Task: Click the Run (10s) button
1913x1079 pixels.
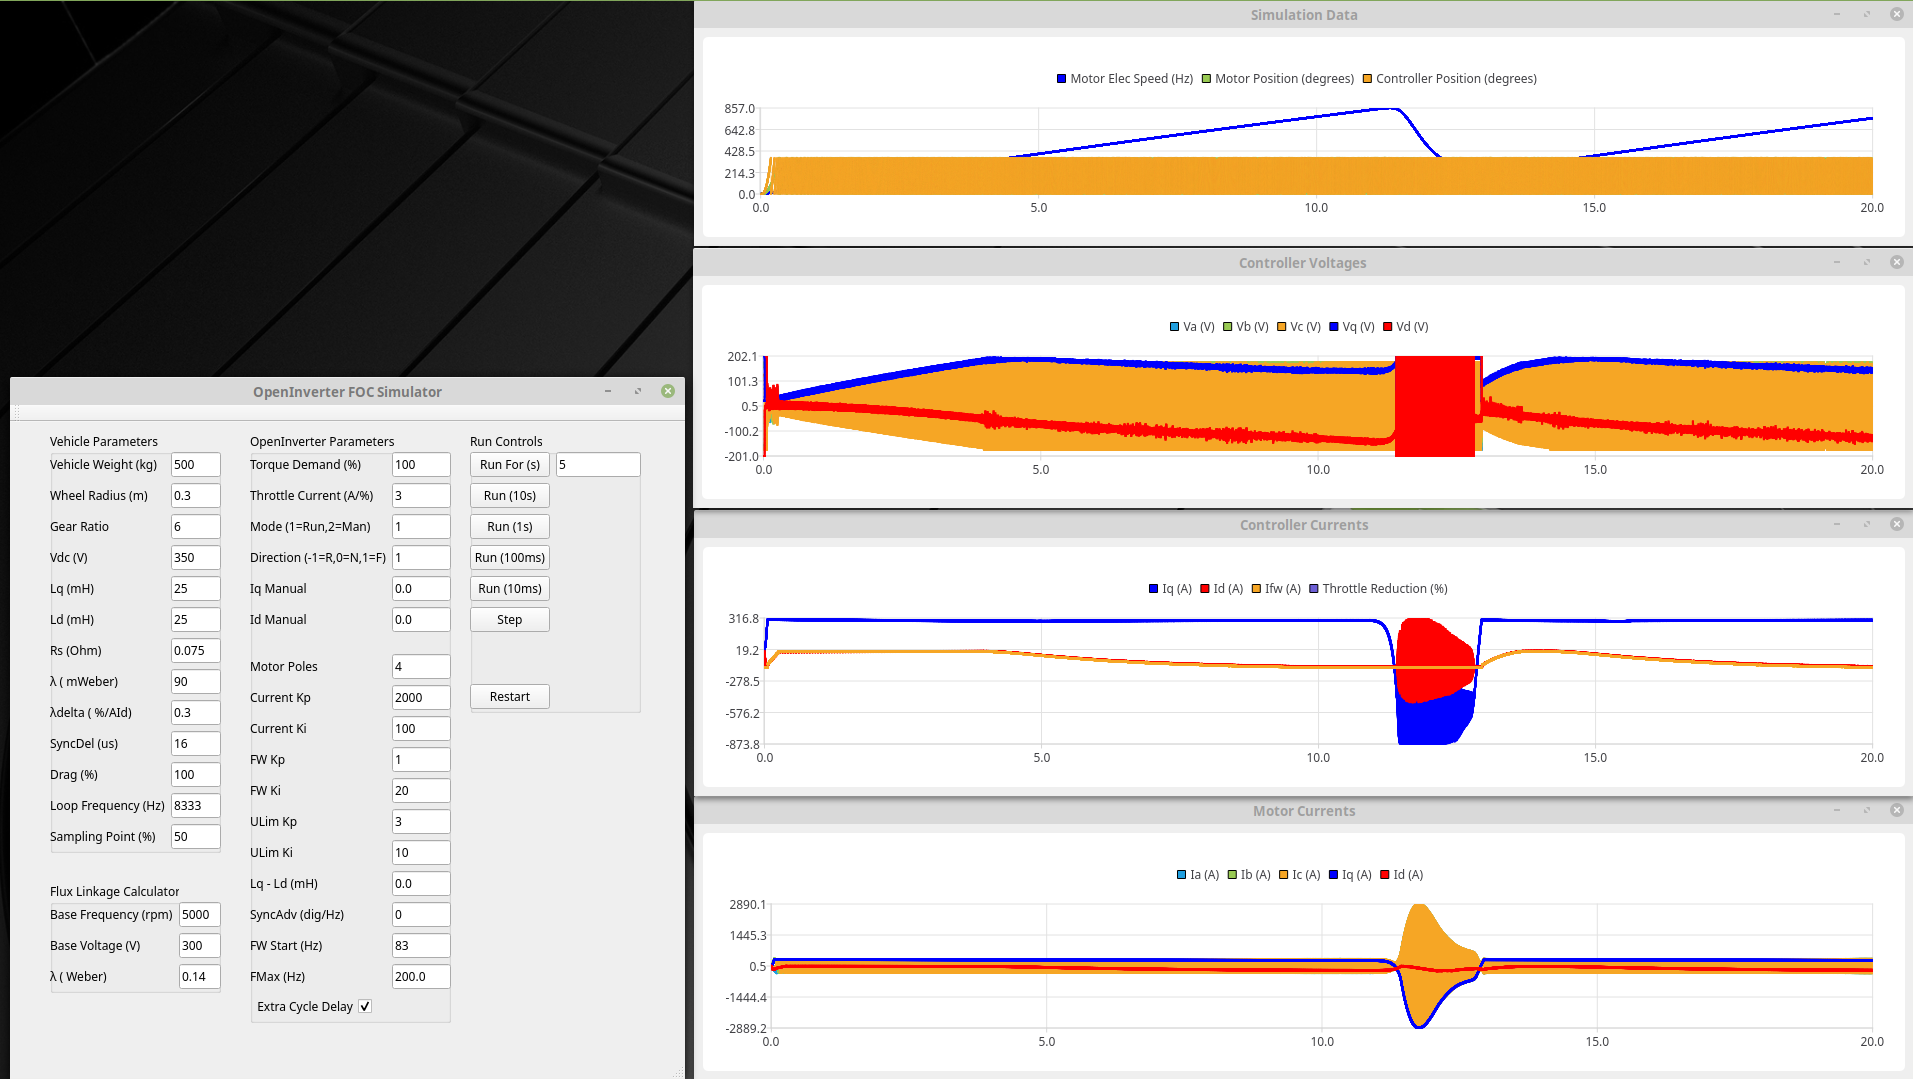Action: tap(509, 495)
